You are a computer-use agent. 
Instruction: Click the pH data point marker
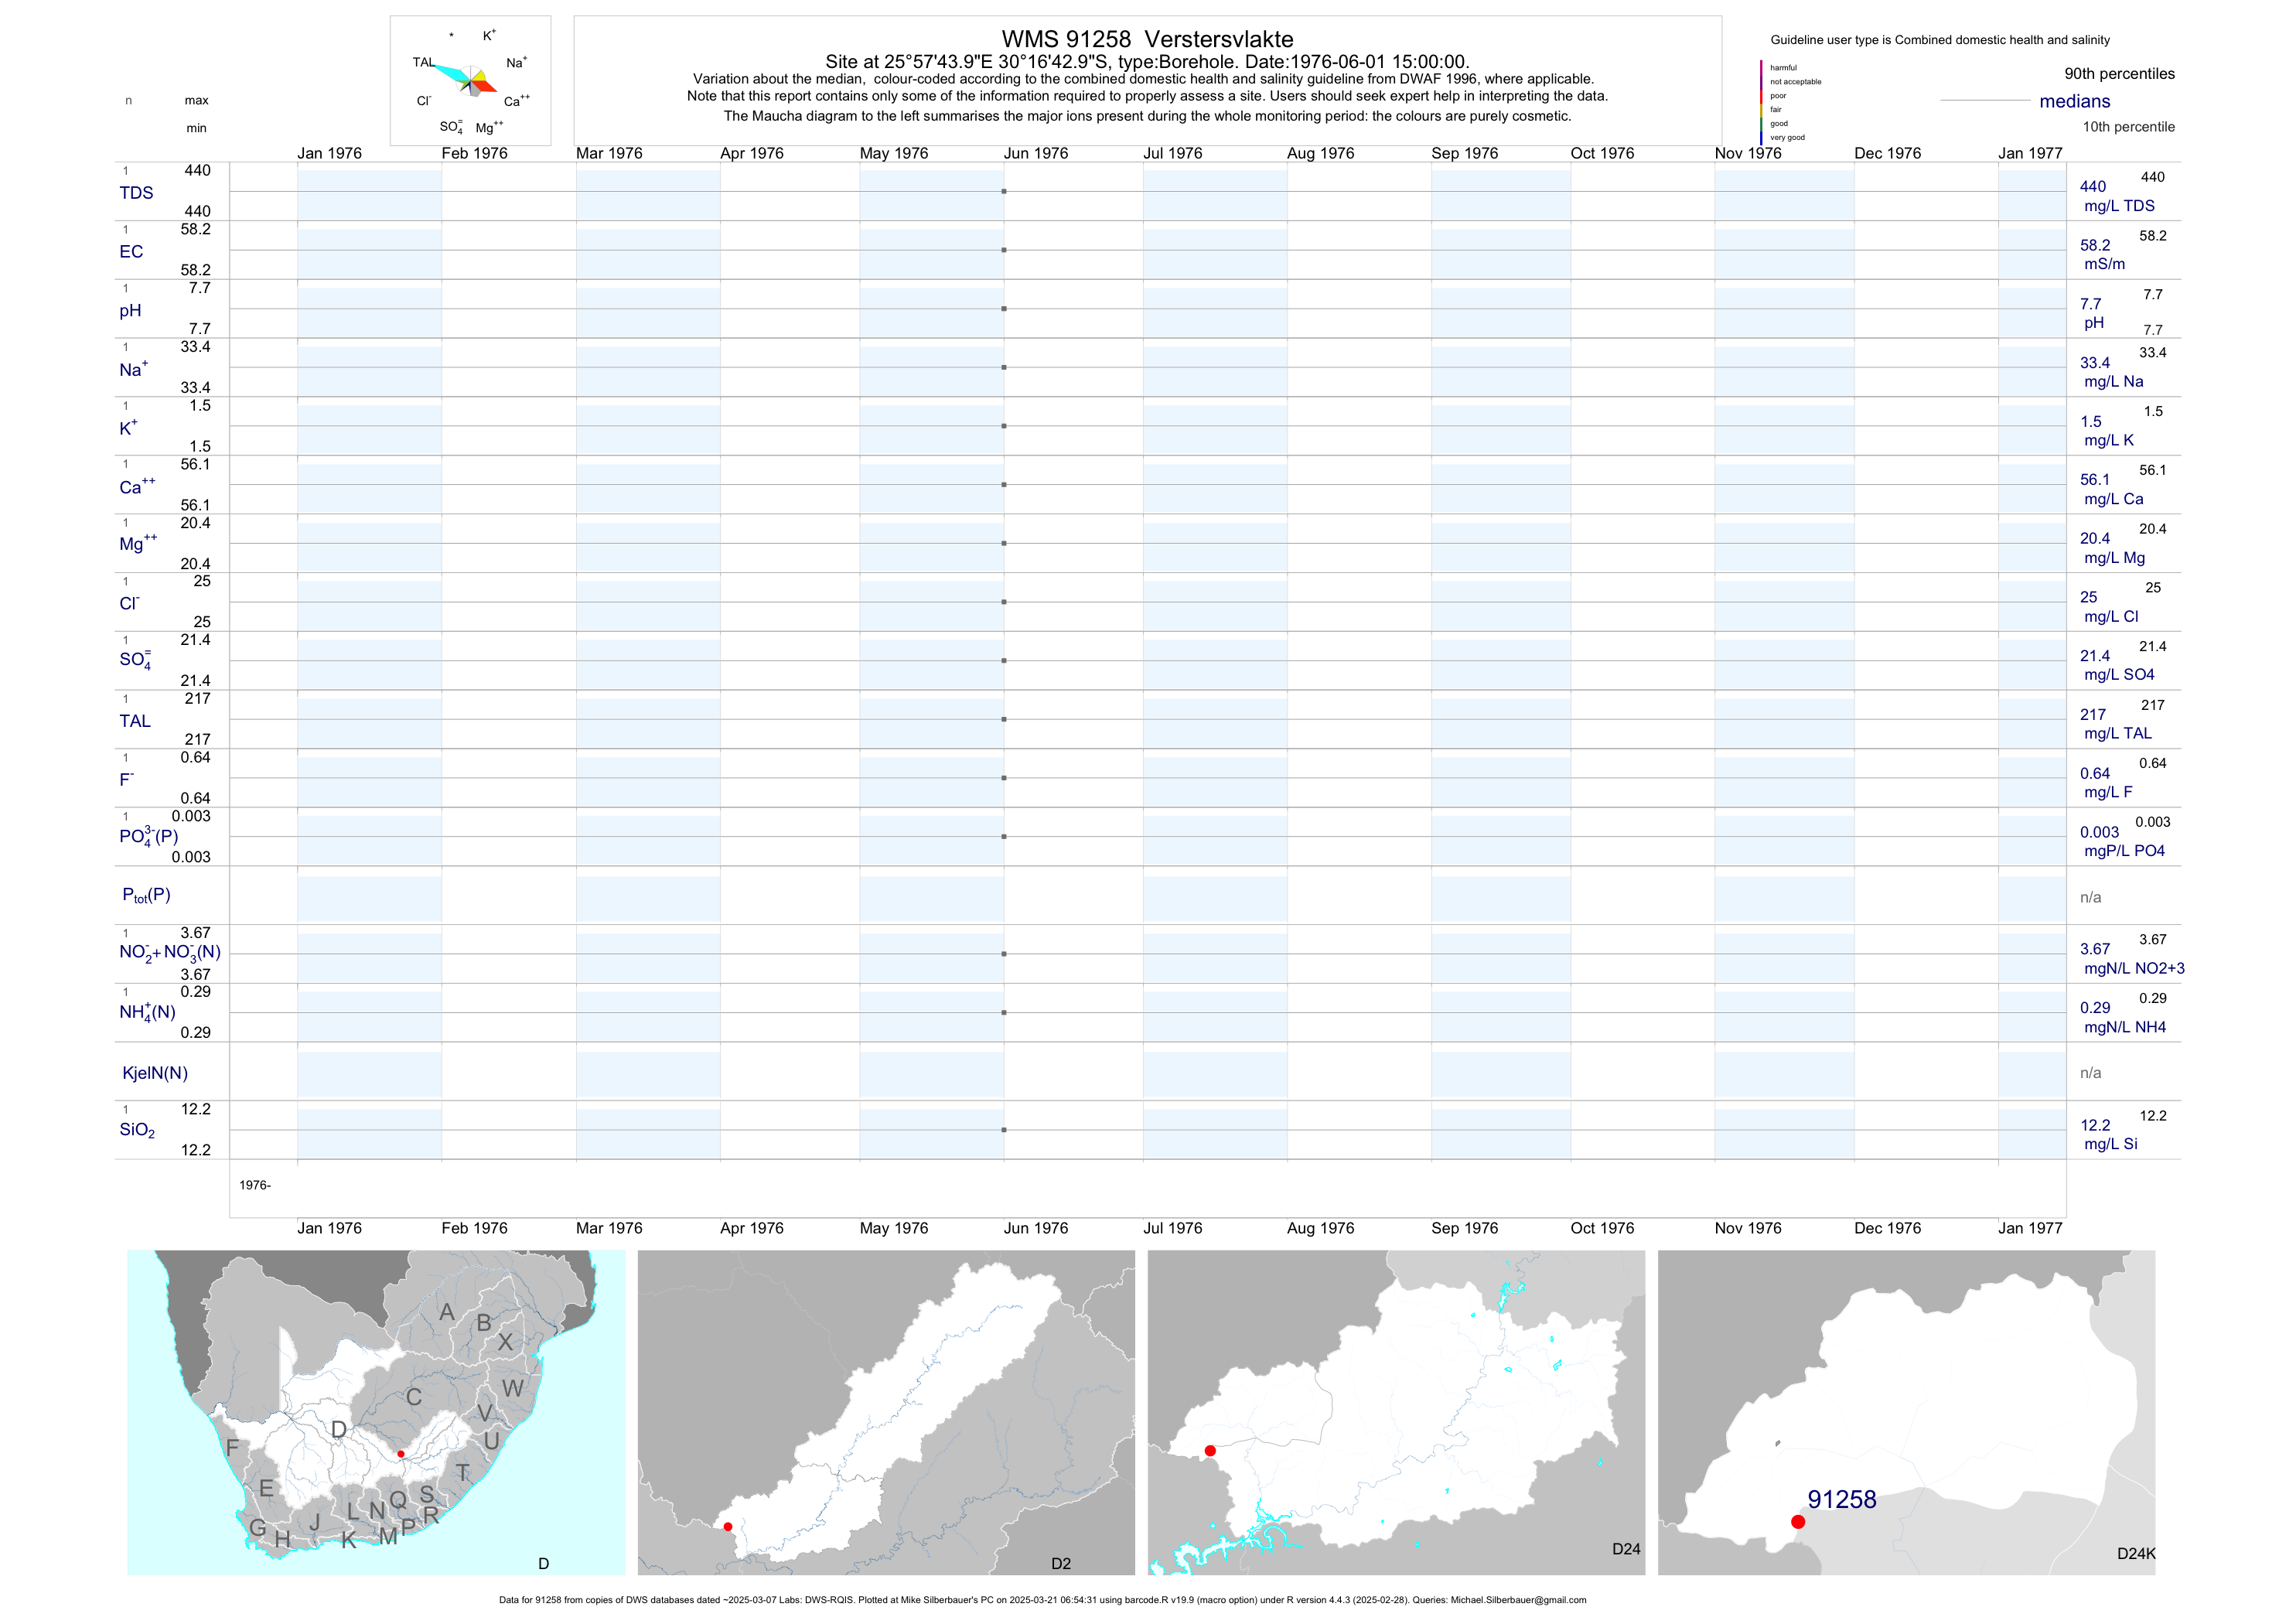[1004, 309]
